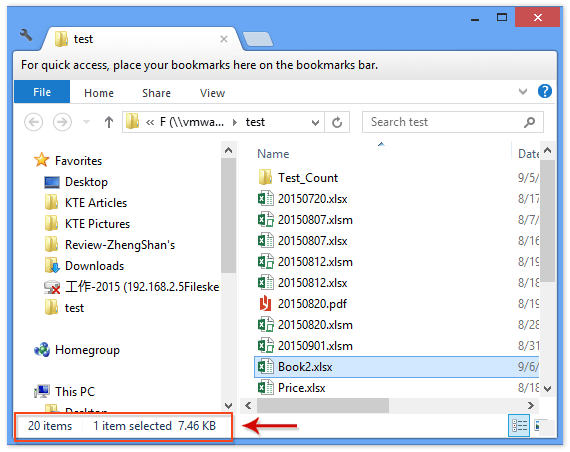Viewport: 570px width, 452px height.
Task: Expand the ribbon with the chevron
Action: [x=523, y=91]
